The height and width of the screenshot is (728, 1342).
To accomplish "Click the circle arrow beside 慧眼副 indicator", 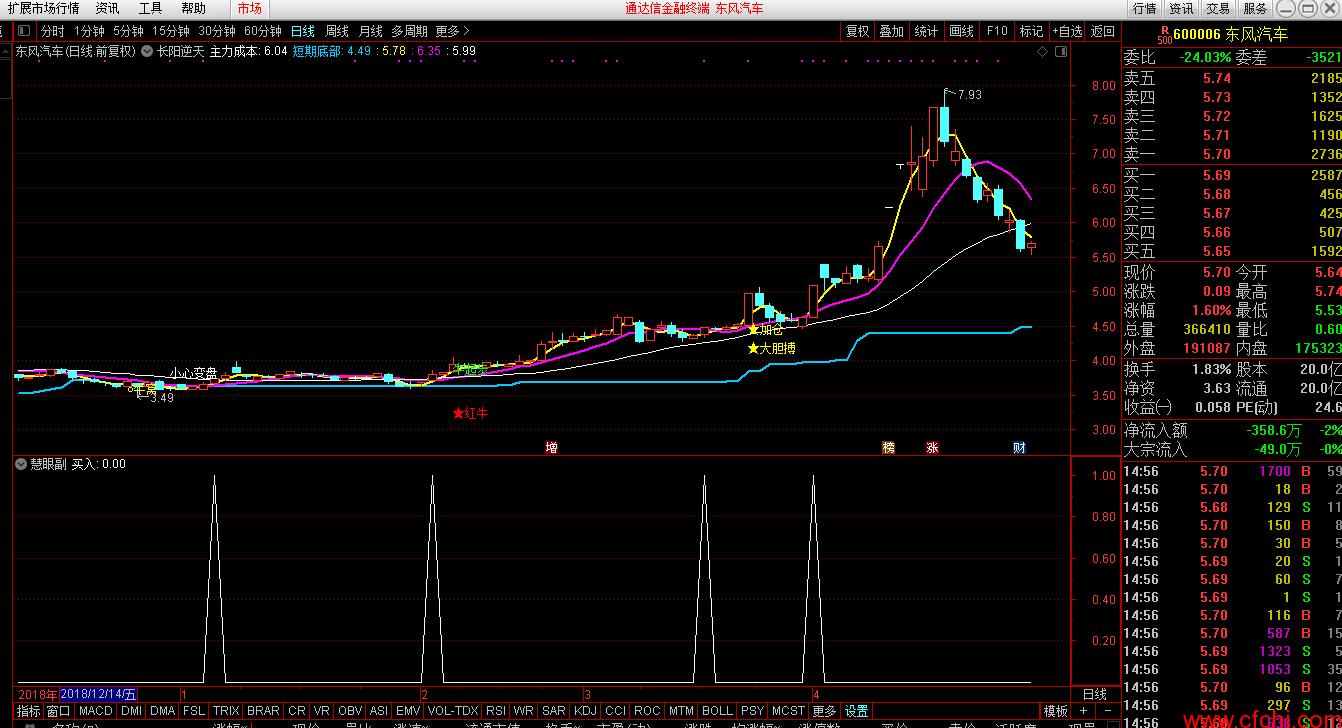I will [21, 464].
